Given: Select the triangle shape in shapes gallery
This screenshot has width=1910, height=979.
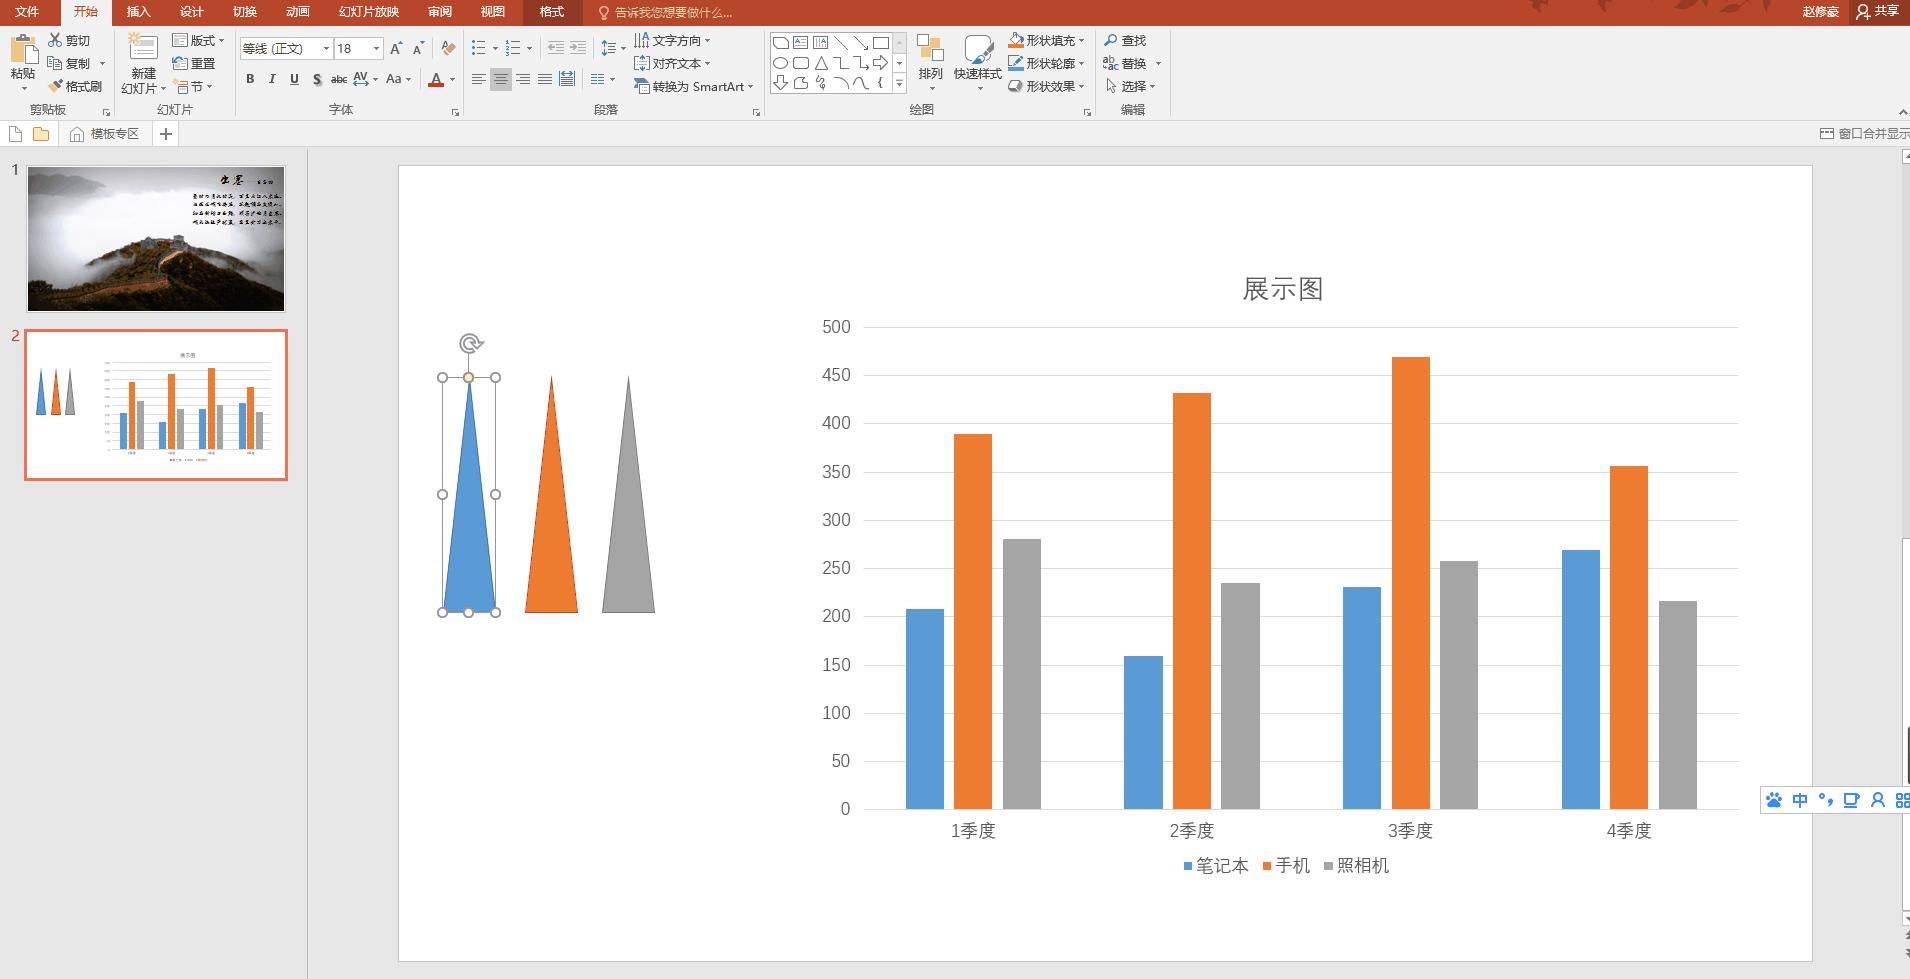Looking at the screenshot, I should tap(821, 63).
